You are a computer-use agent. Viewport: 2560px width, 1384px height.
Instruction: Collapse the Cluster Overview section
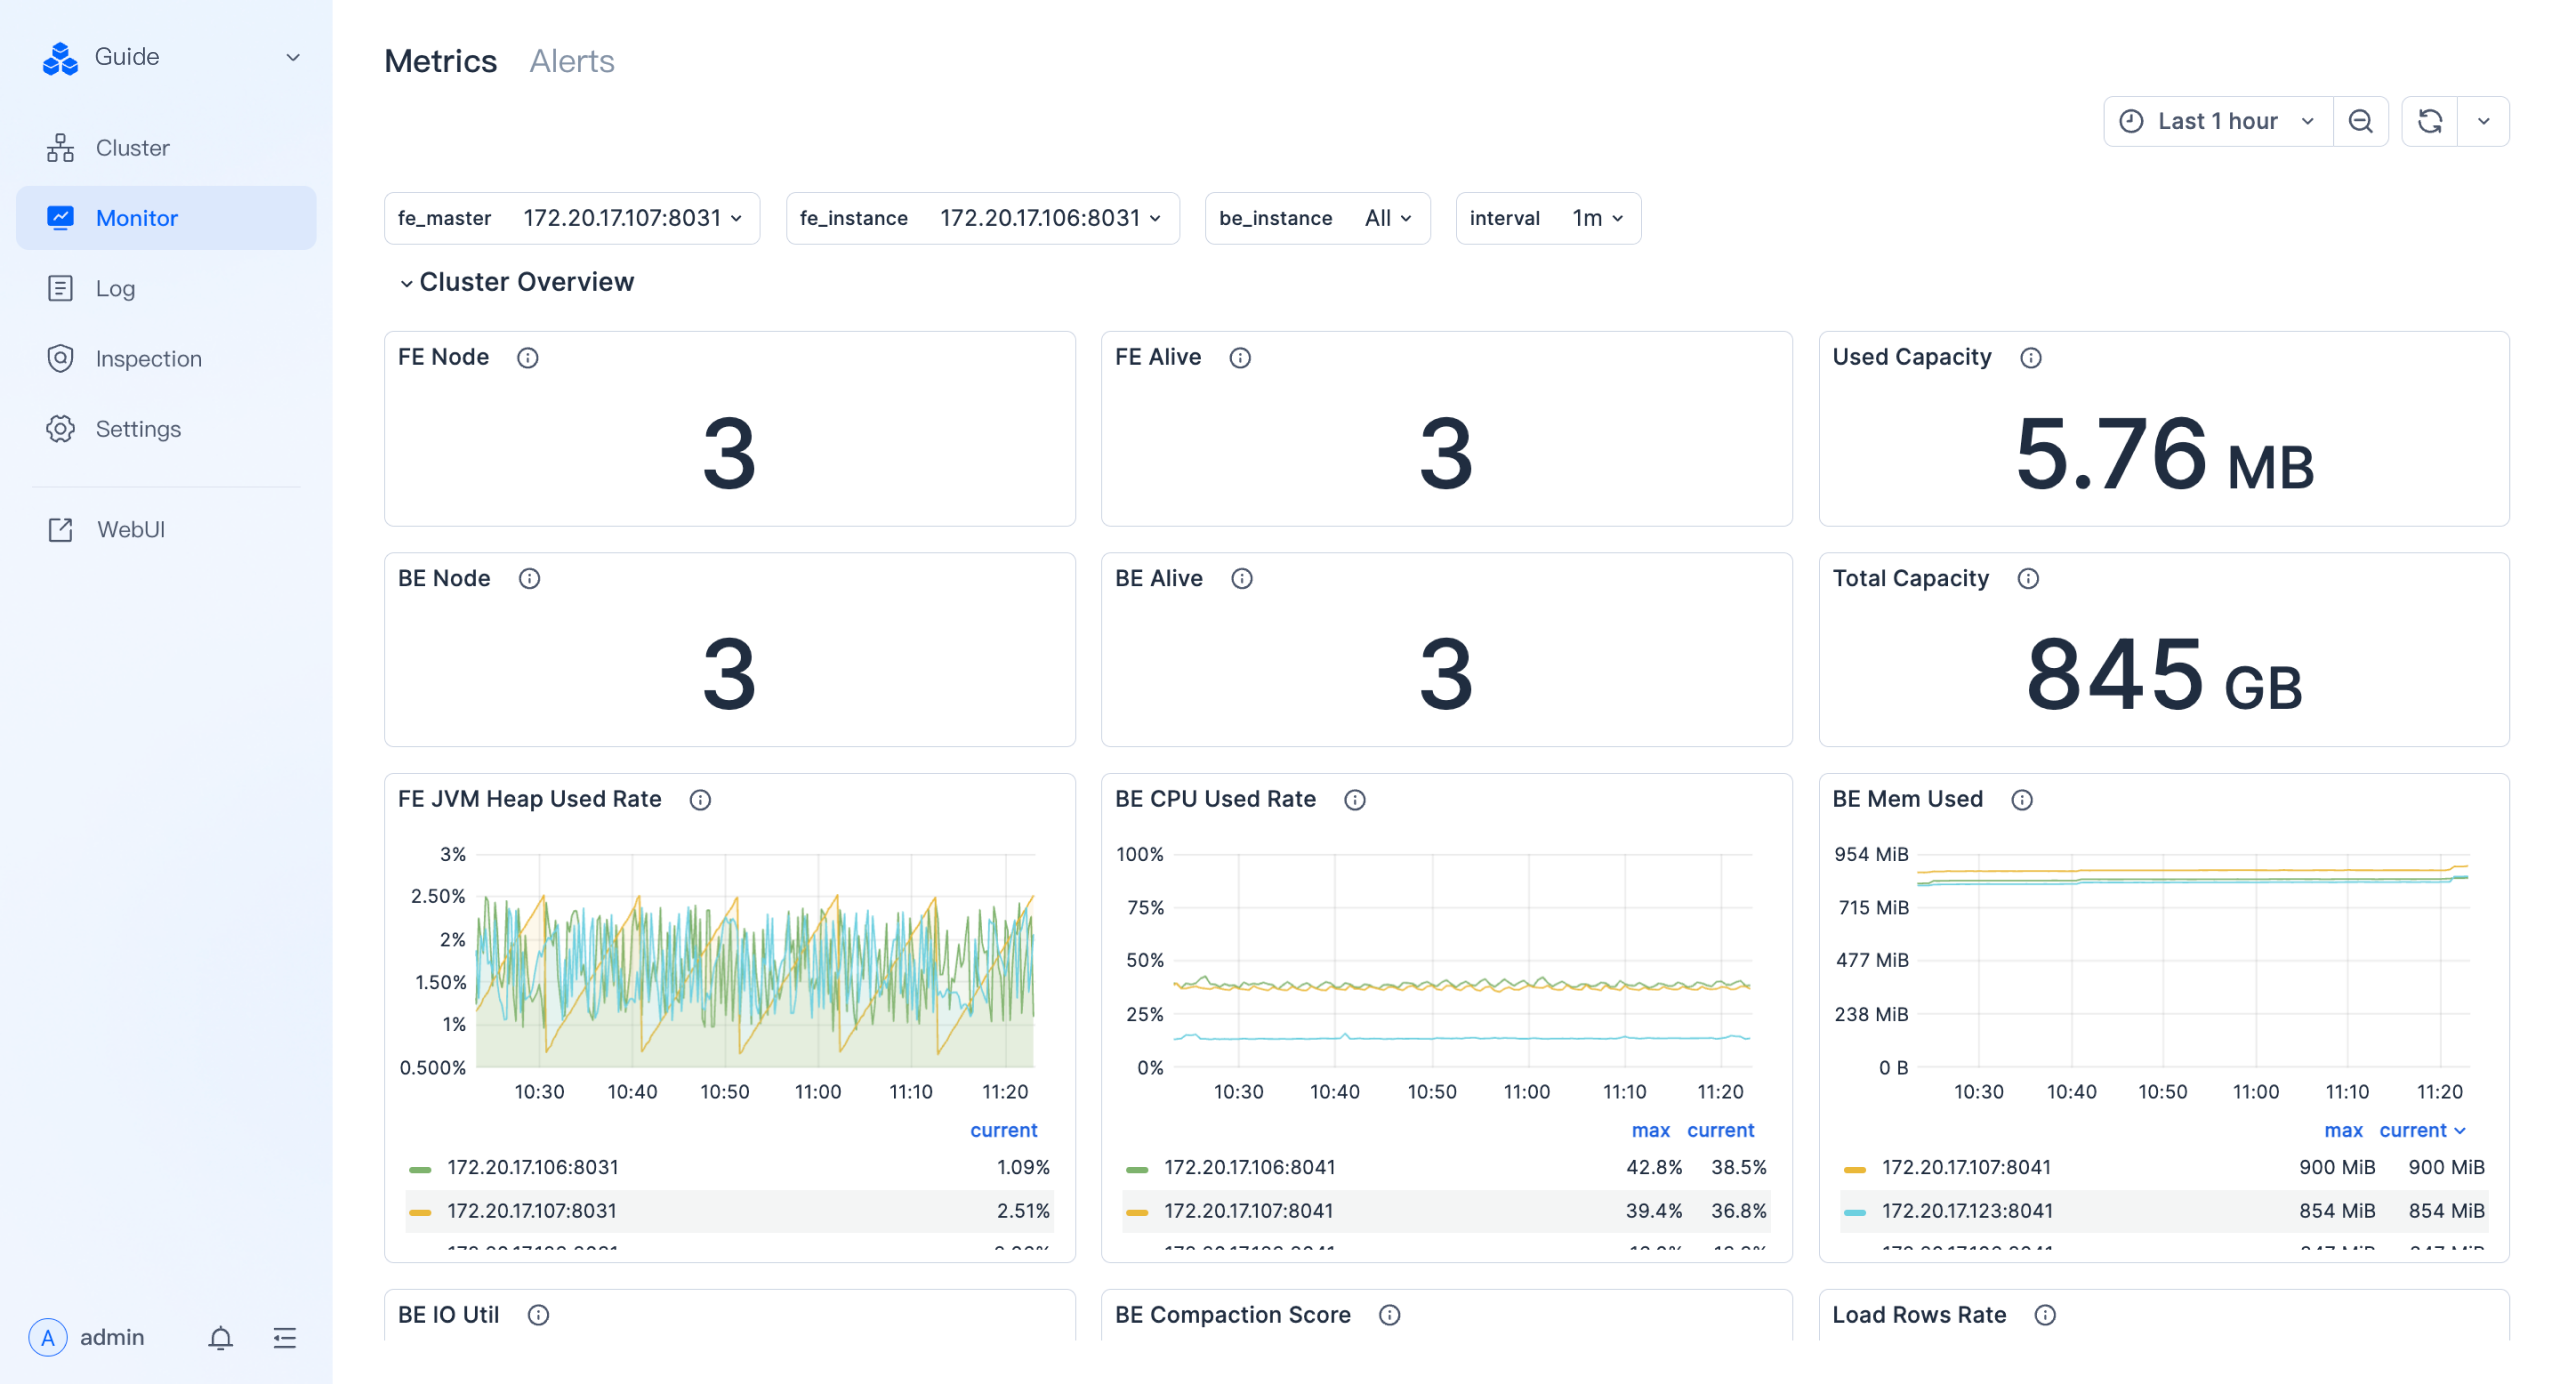402,281
